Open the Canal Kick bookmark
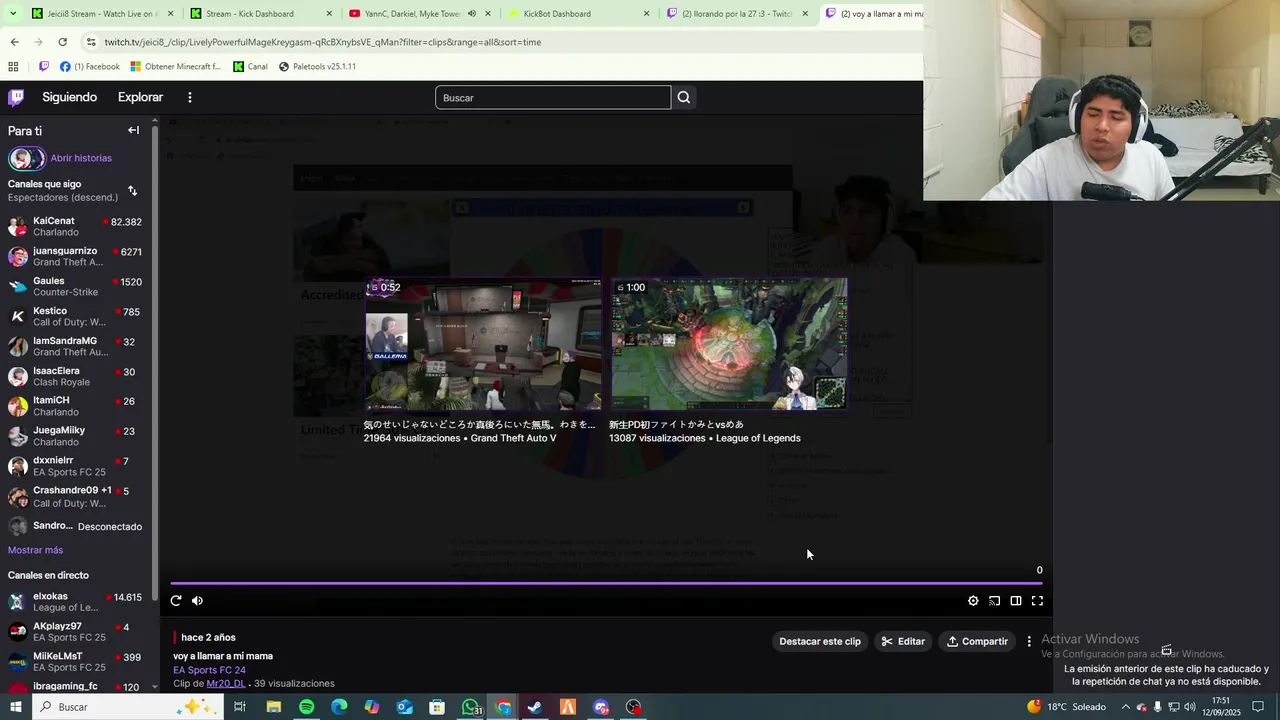 click(x=250, y=67)
